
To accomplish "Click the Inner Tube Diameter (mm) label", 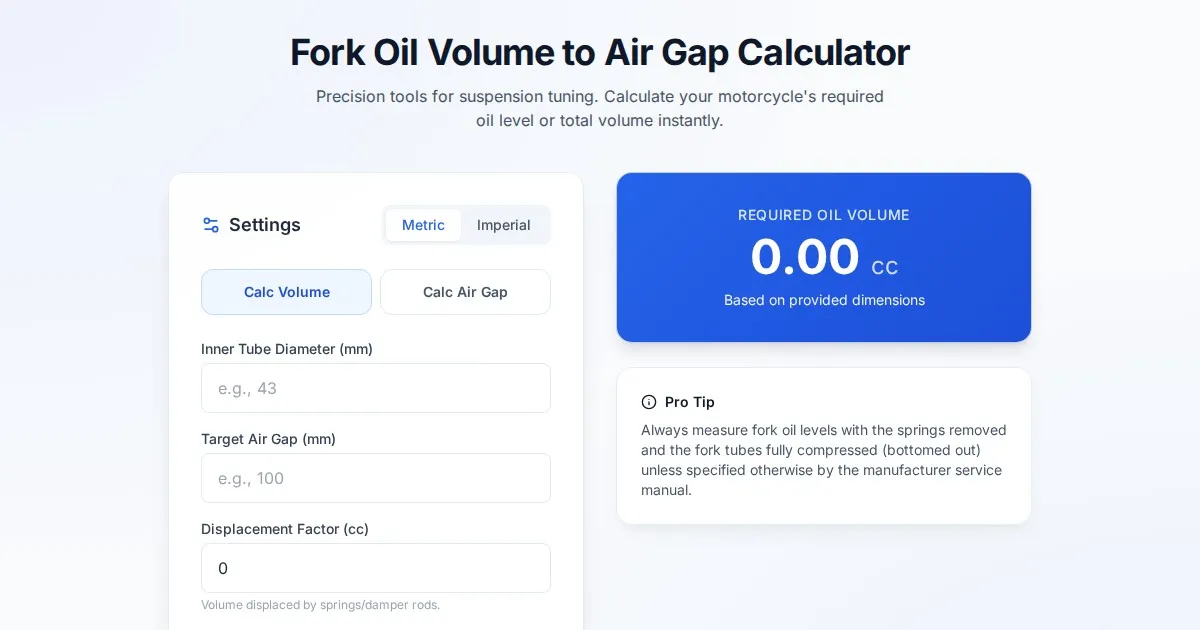I will tap(287, 349).
